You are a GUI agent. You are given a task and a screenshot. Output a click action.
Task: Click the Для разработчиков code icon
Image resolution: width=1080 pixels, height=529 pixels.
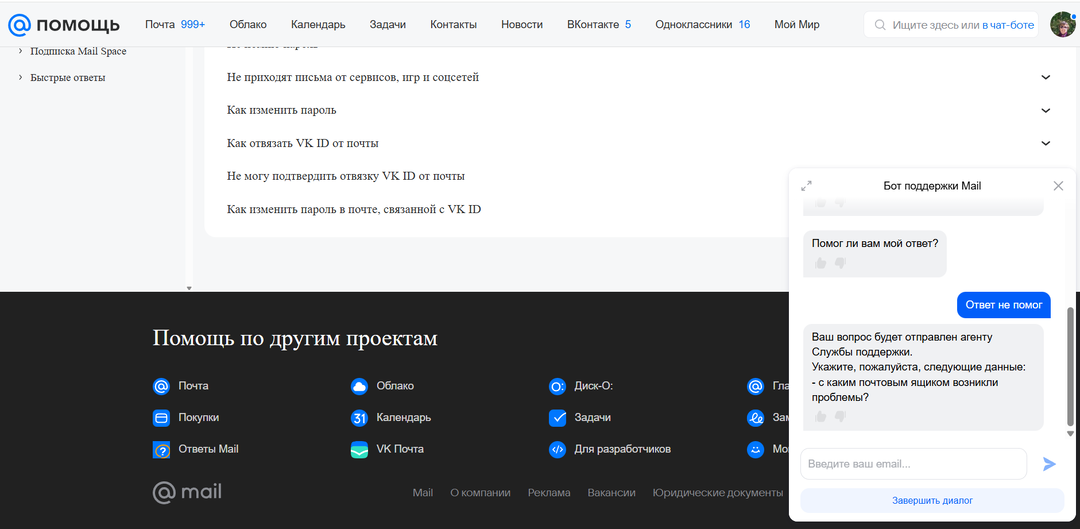pyautogui.click(x=557, y=450)
